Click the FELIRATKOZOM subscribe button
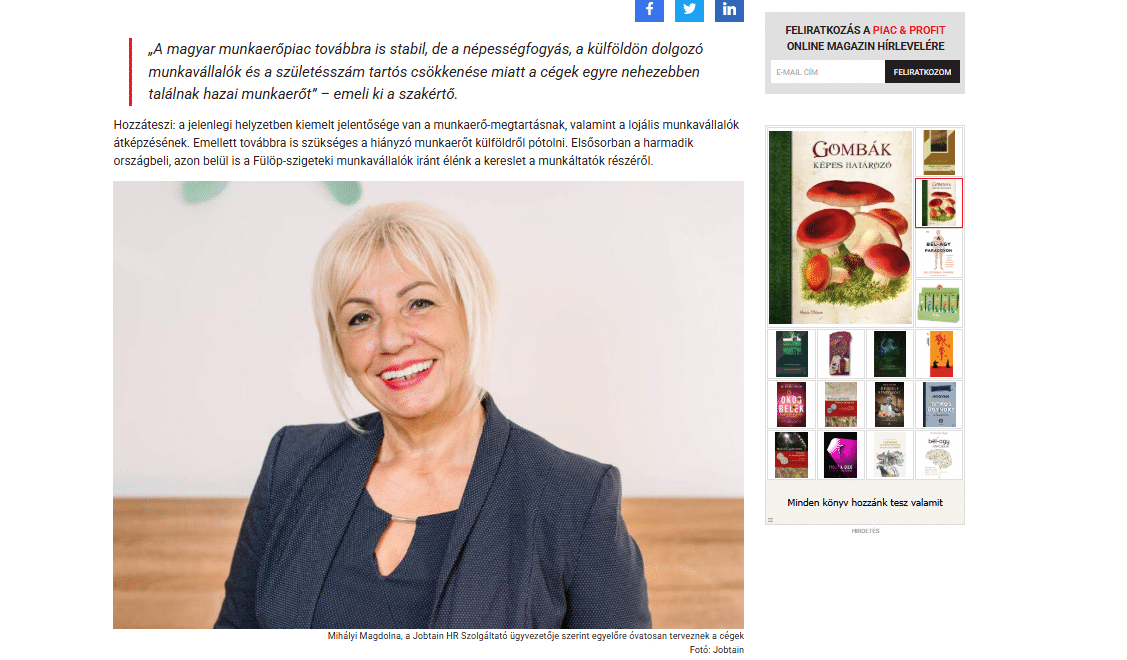1127x660 pixels. [922, 72]
